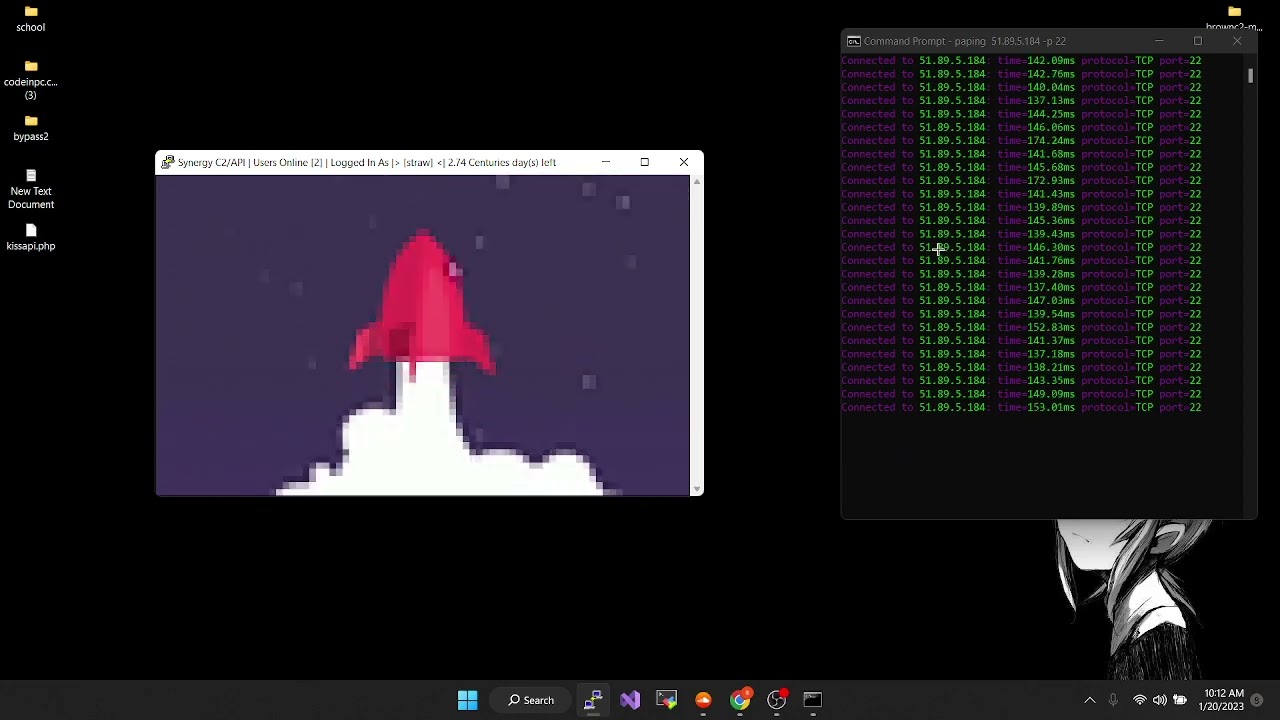Open OBS Studio from the taskbar
The image size is (1280, 720).
pos(777,700)
